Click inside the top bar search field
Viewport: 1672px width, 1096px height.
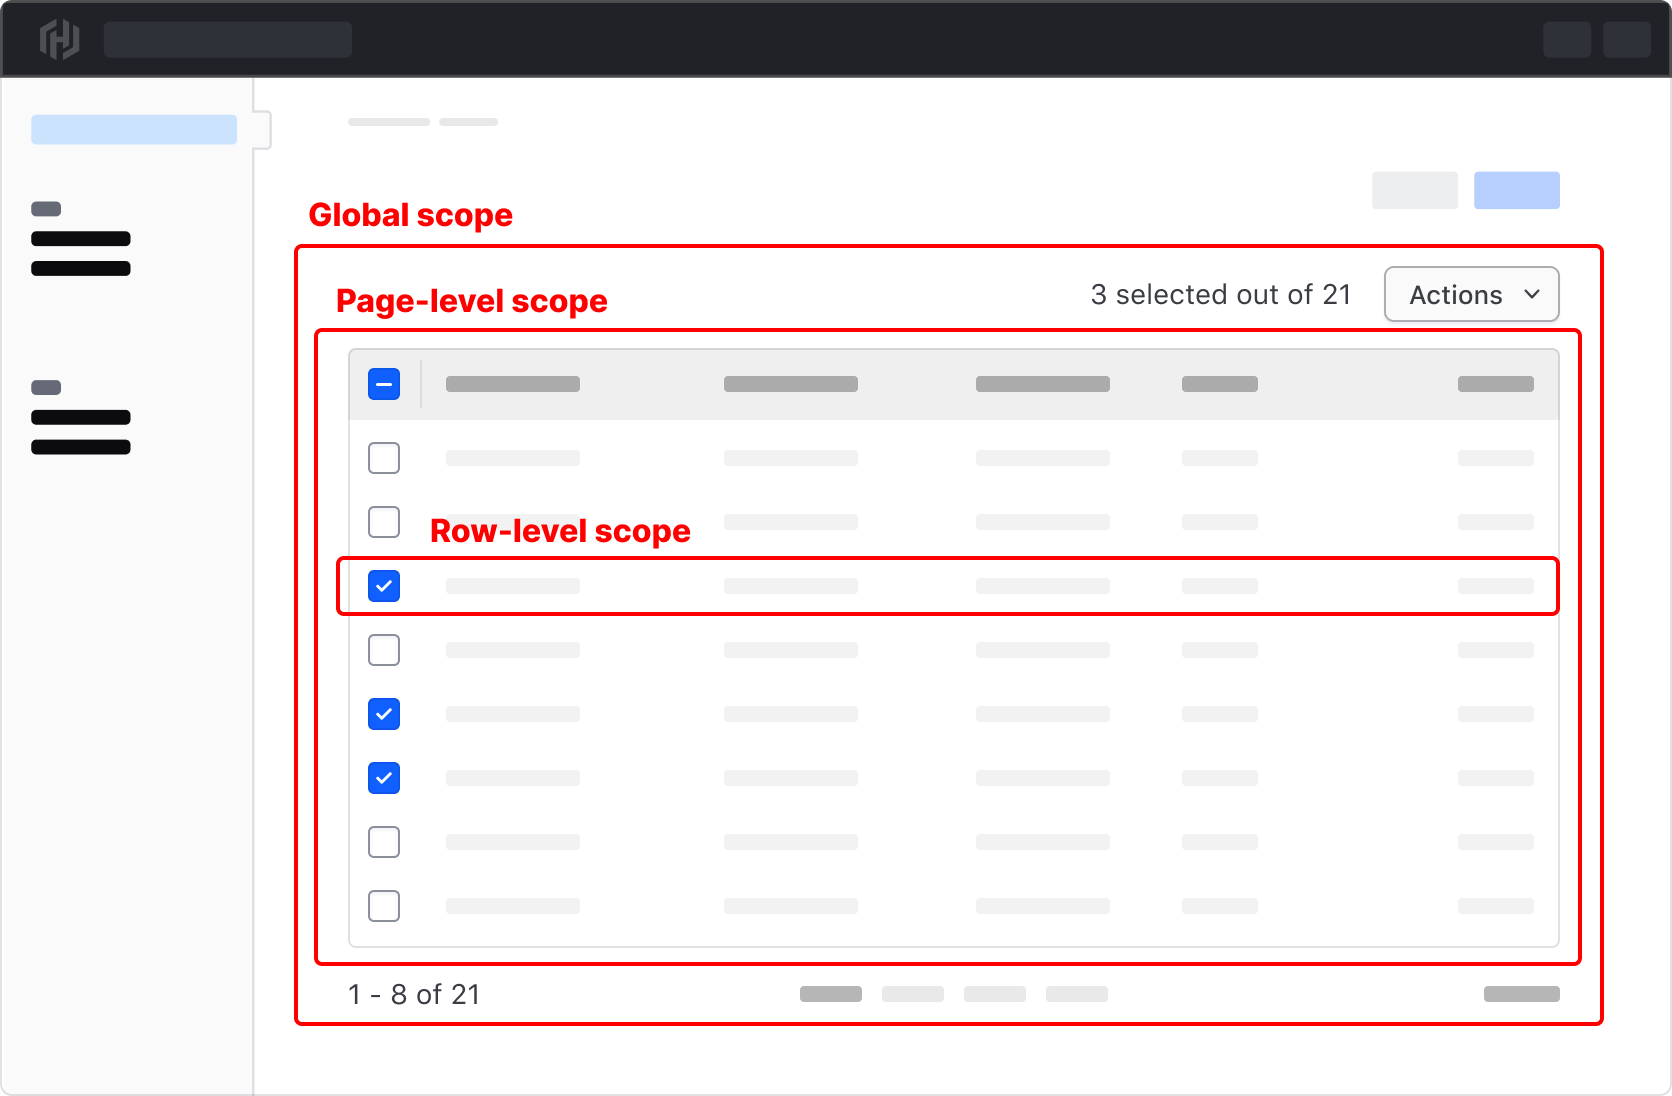(228, 39)
